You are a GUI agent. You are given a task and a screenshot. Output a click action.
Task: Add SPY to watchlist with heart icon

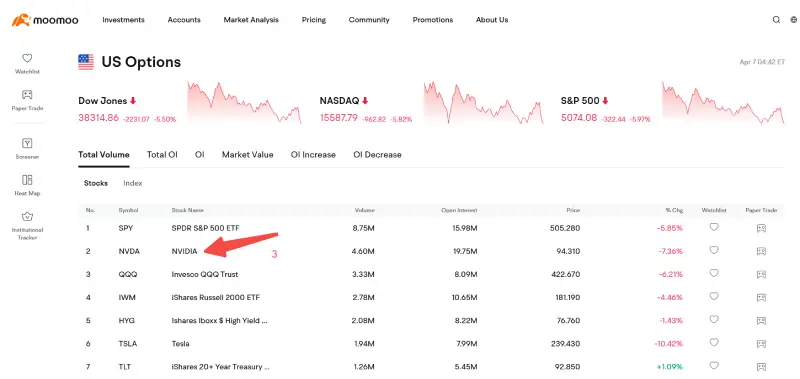point(714,228)
